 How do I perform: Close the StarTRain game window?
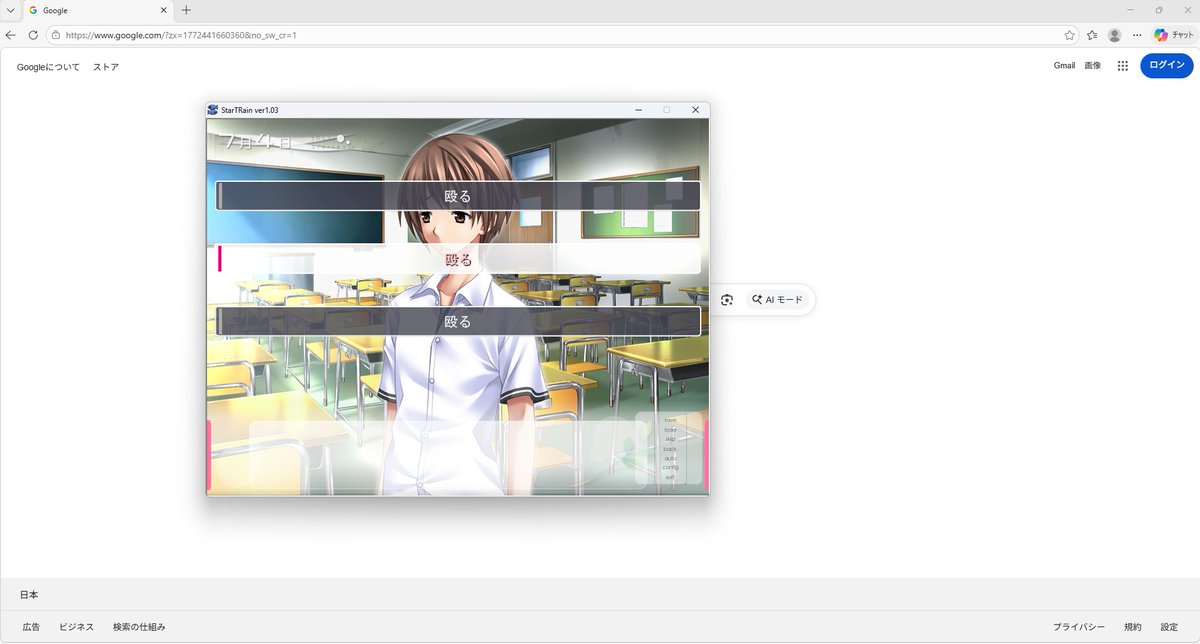695,110
